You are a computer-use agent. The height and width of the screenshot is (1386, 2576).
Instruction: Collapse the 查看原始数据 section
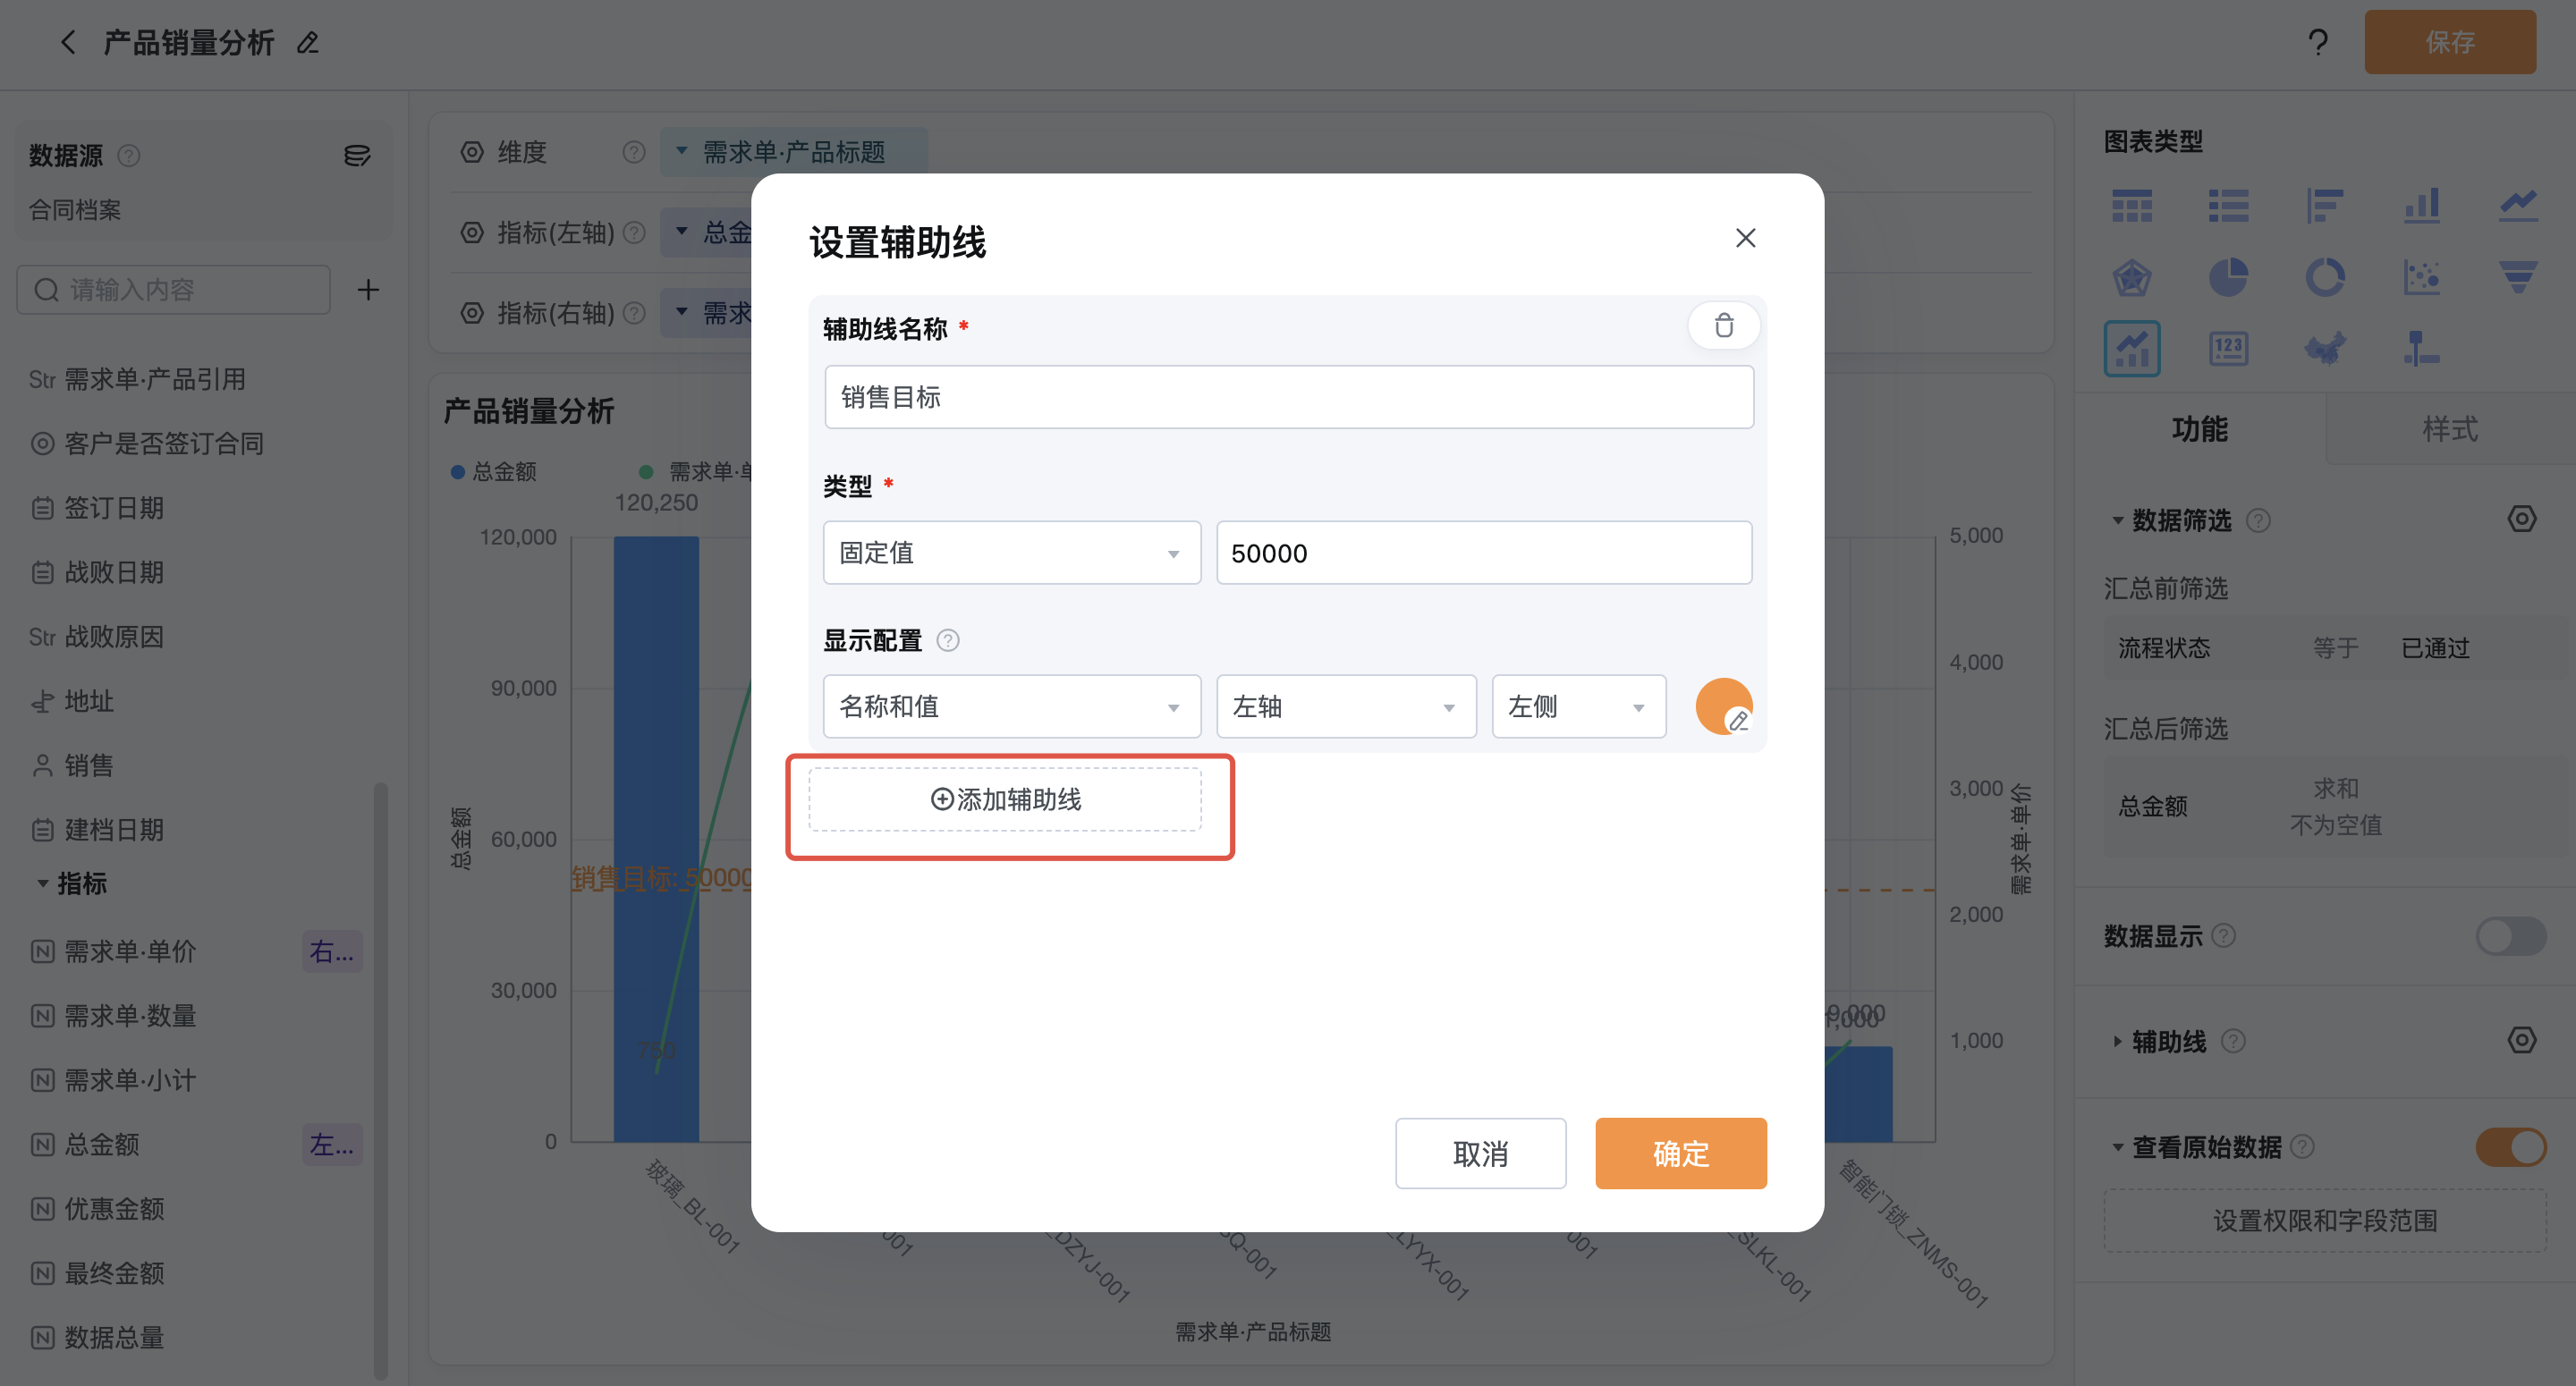click(x=2117, y=1147)
